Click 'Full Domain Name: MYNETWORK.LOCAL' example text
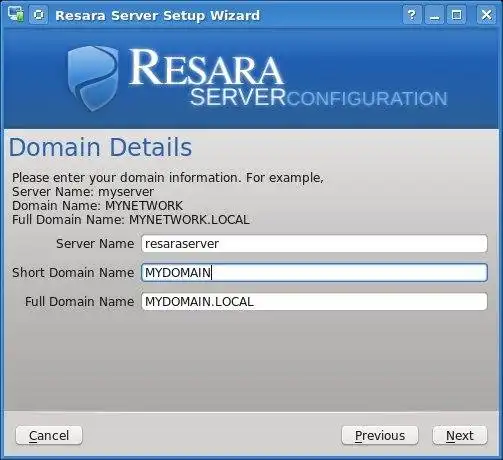503x460 pixels. [x=131, y=220]
